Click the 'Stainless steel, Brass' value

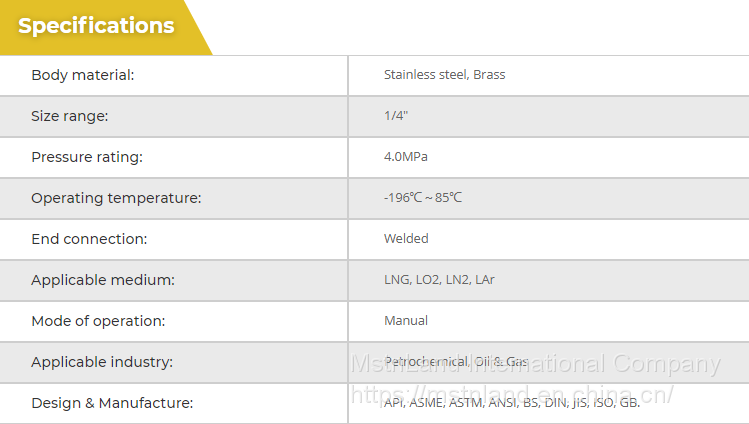tap(444, 75)
